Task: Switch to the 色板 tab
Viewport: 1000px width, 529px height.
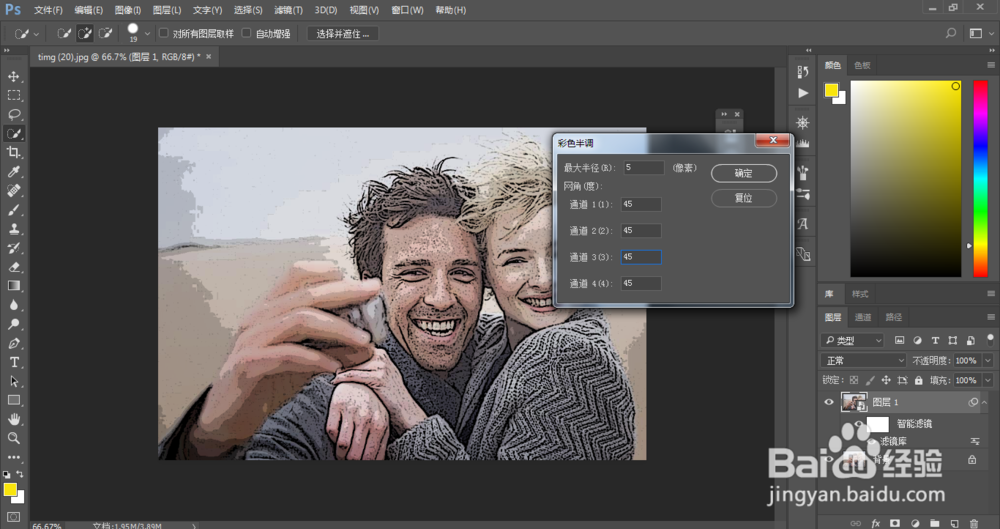Action: (862, 65)
